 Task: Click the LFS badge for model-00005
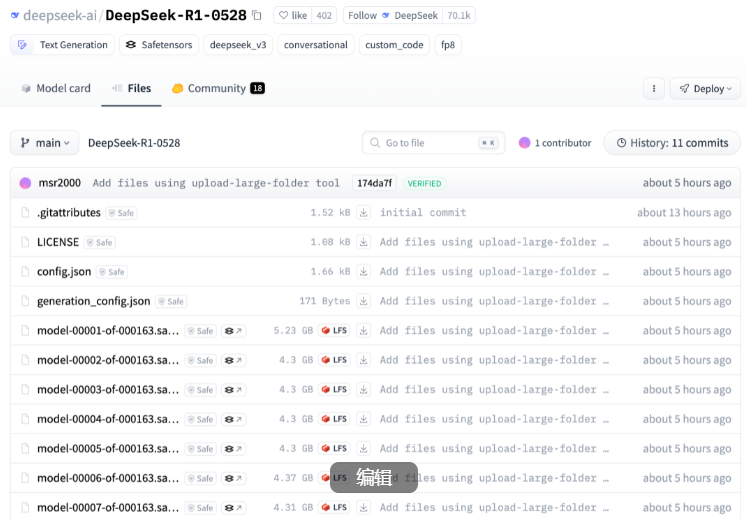(334, 449)
